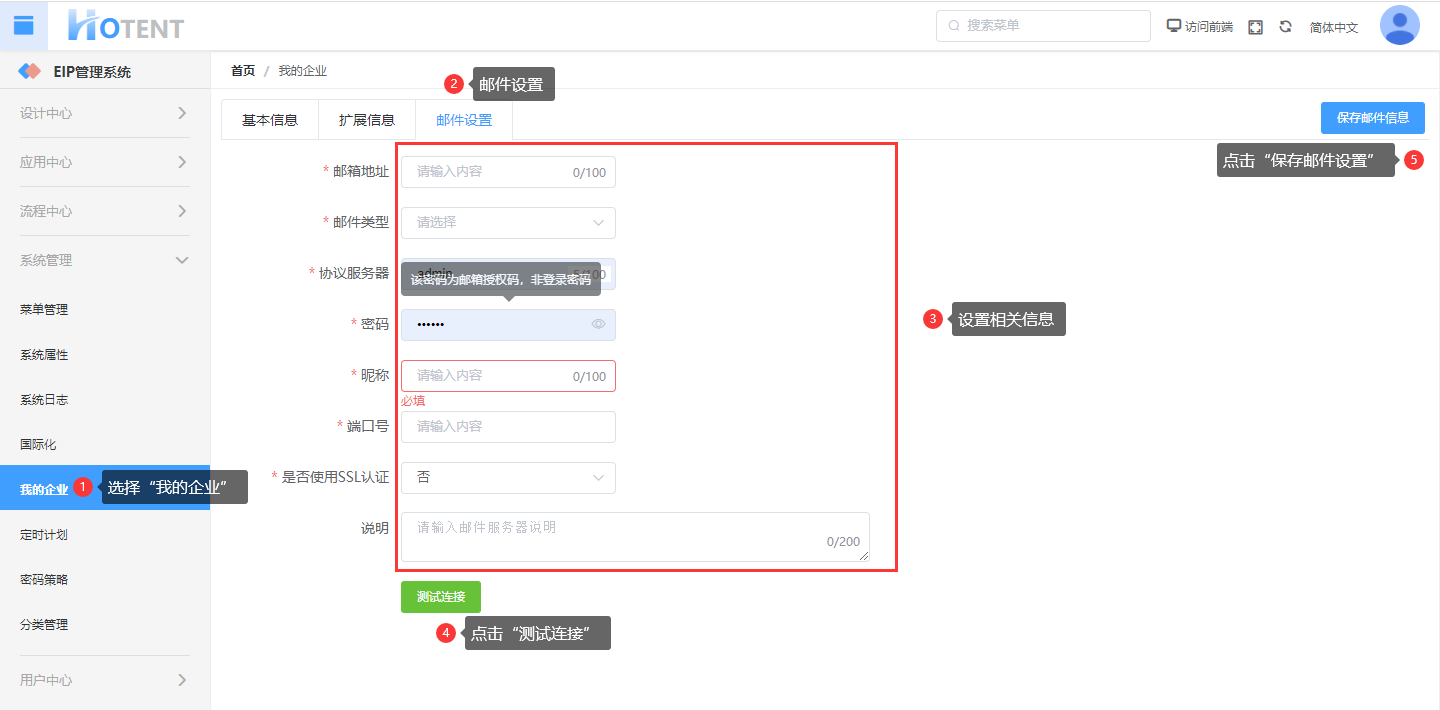Expand the 用户中心 sidebar menu
Image resolution: width=1440 pixels, height=710 pixels.
point(105,680)
